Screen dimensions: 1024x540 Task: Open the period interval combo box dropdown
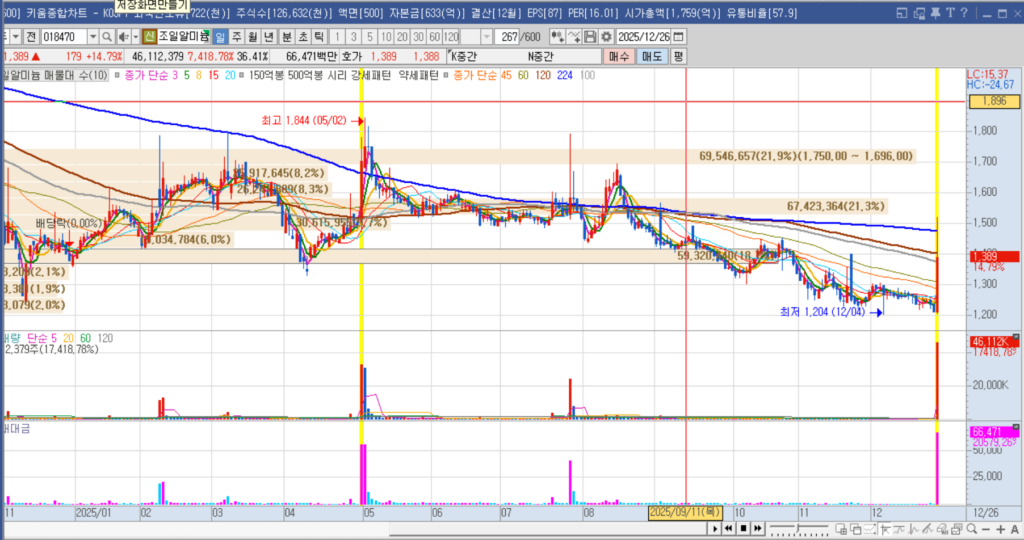(486, 37)
